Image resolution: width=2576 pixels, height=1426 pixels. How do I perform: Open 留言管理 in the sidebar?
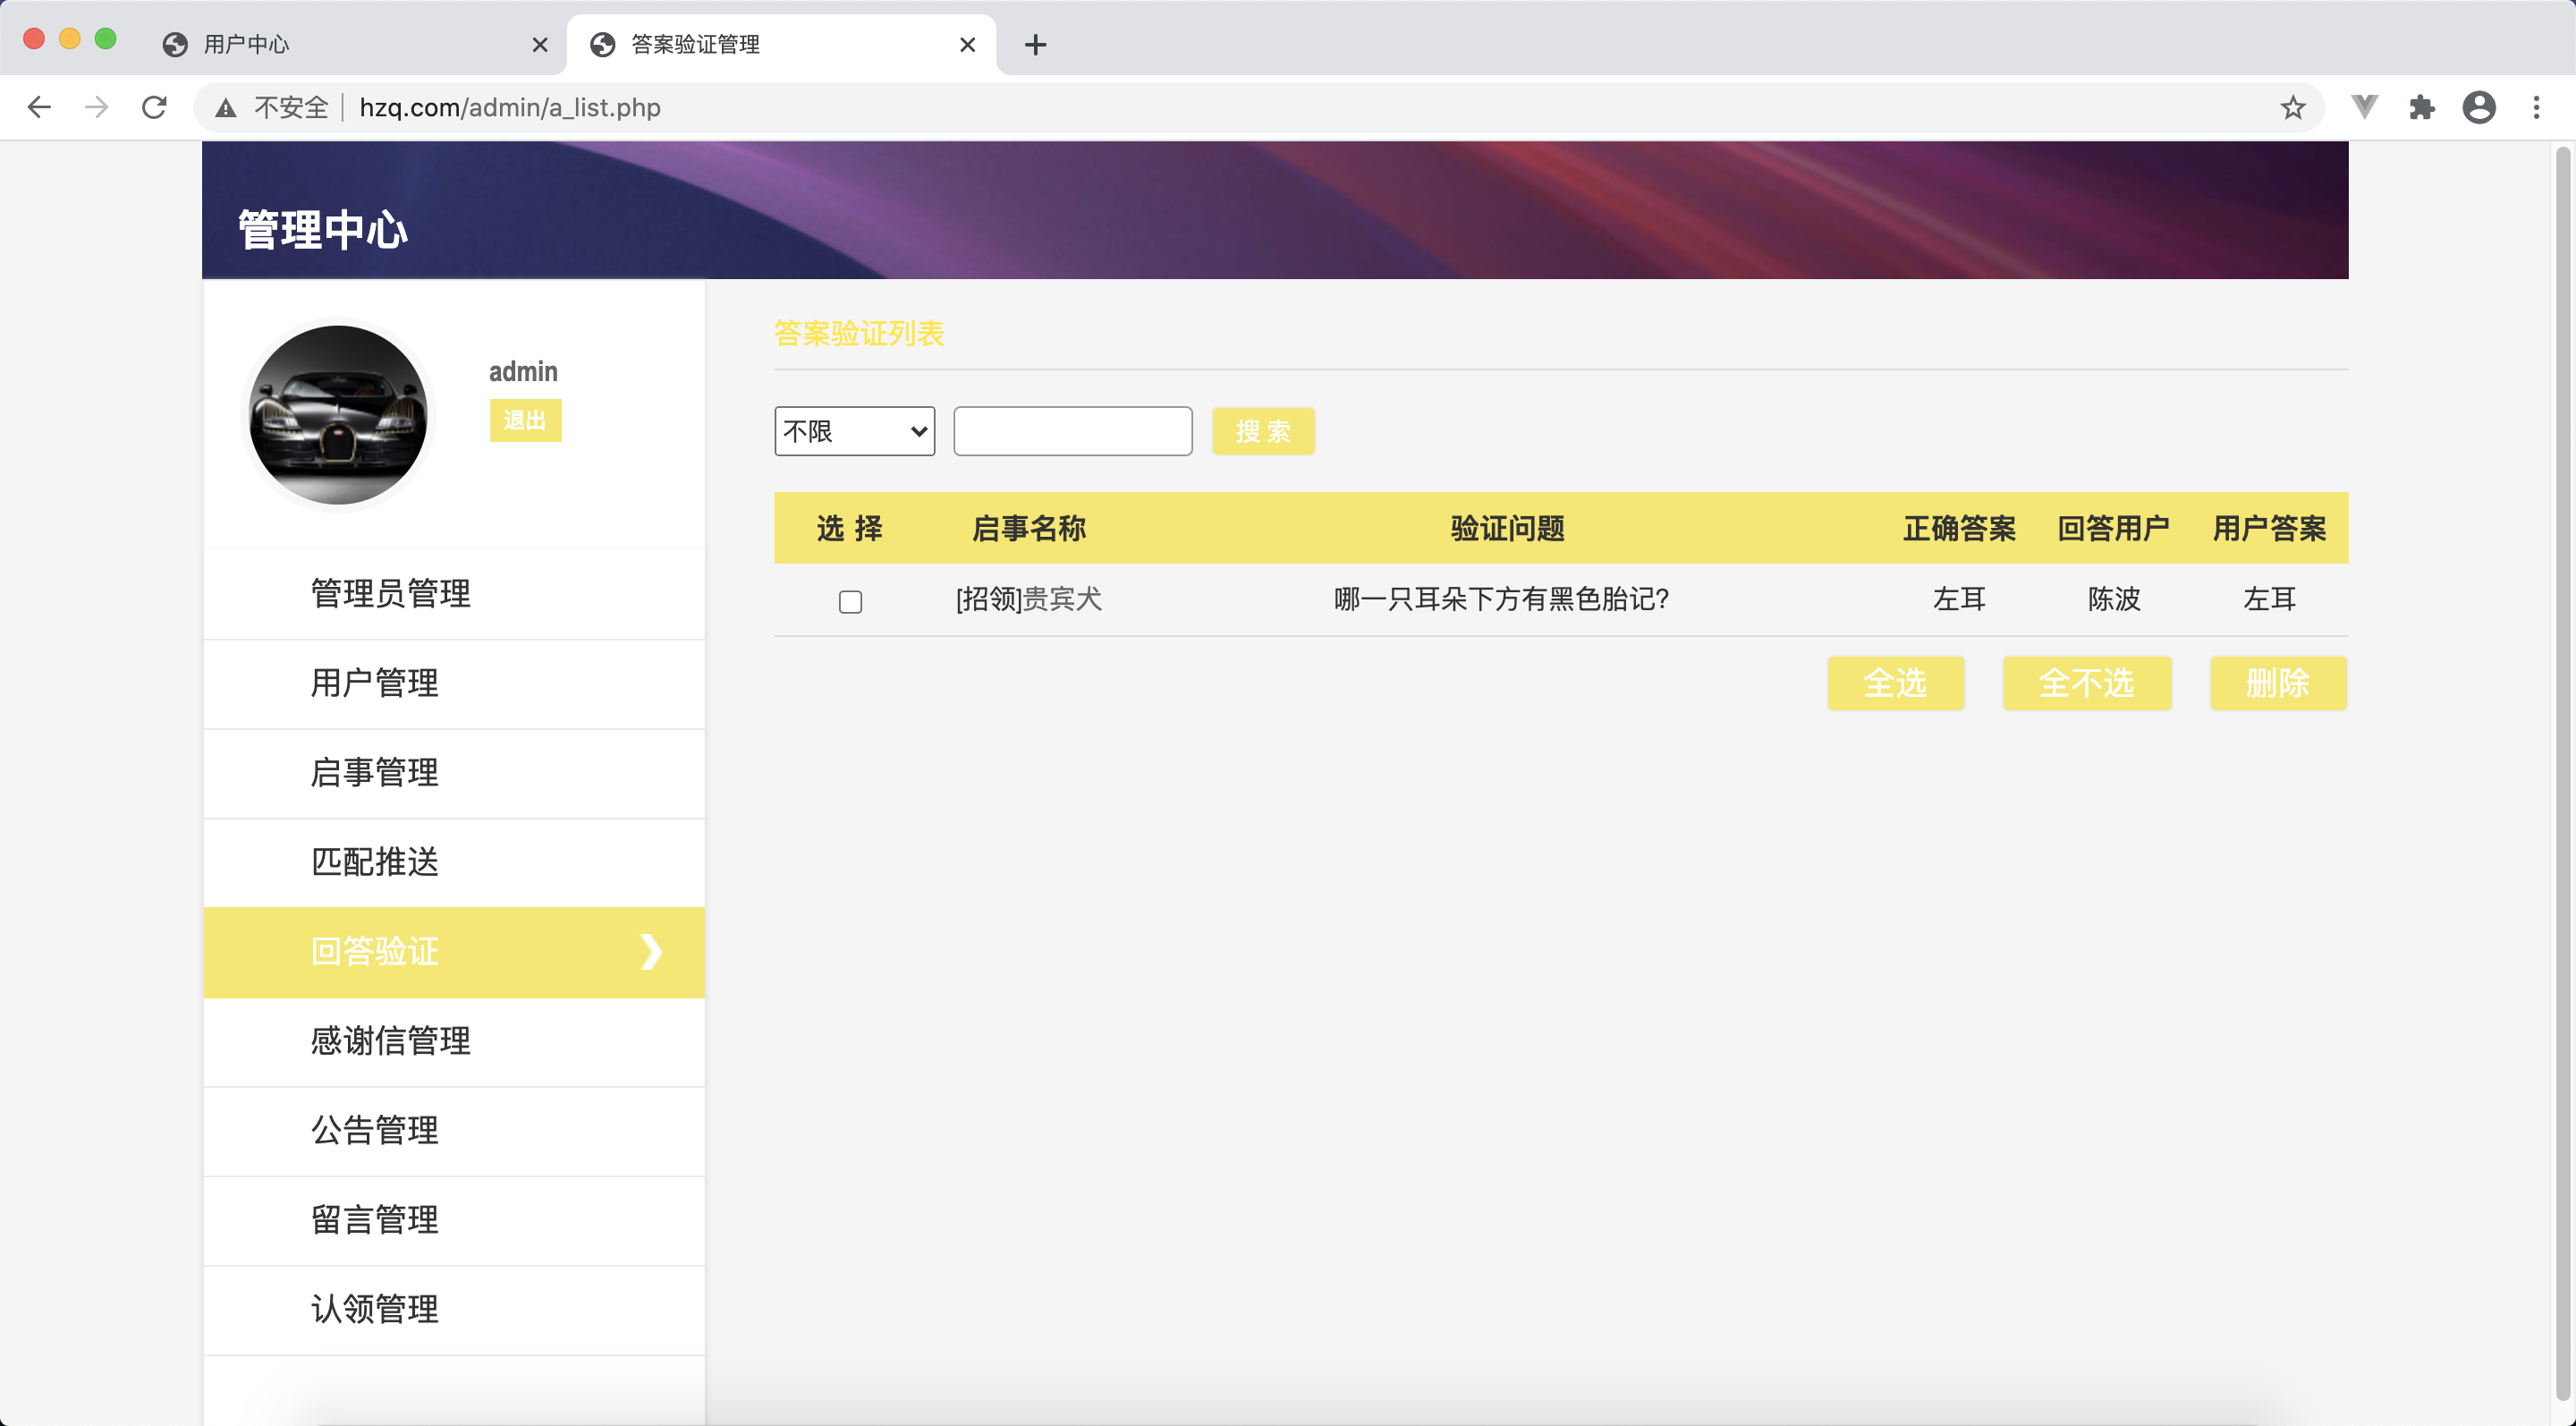click(x=454, y=1220)
